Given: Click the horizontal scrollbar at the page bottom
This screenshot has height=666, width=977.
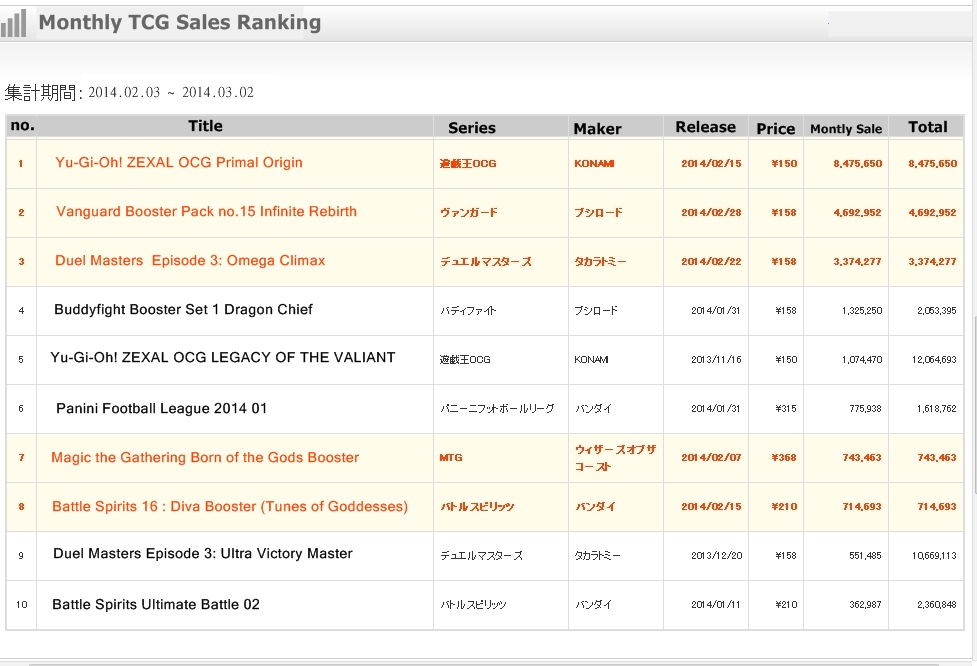Looking at the screenshot, I should pos(483,664).
